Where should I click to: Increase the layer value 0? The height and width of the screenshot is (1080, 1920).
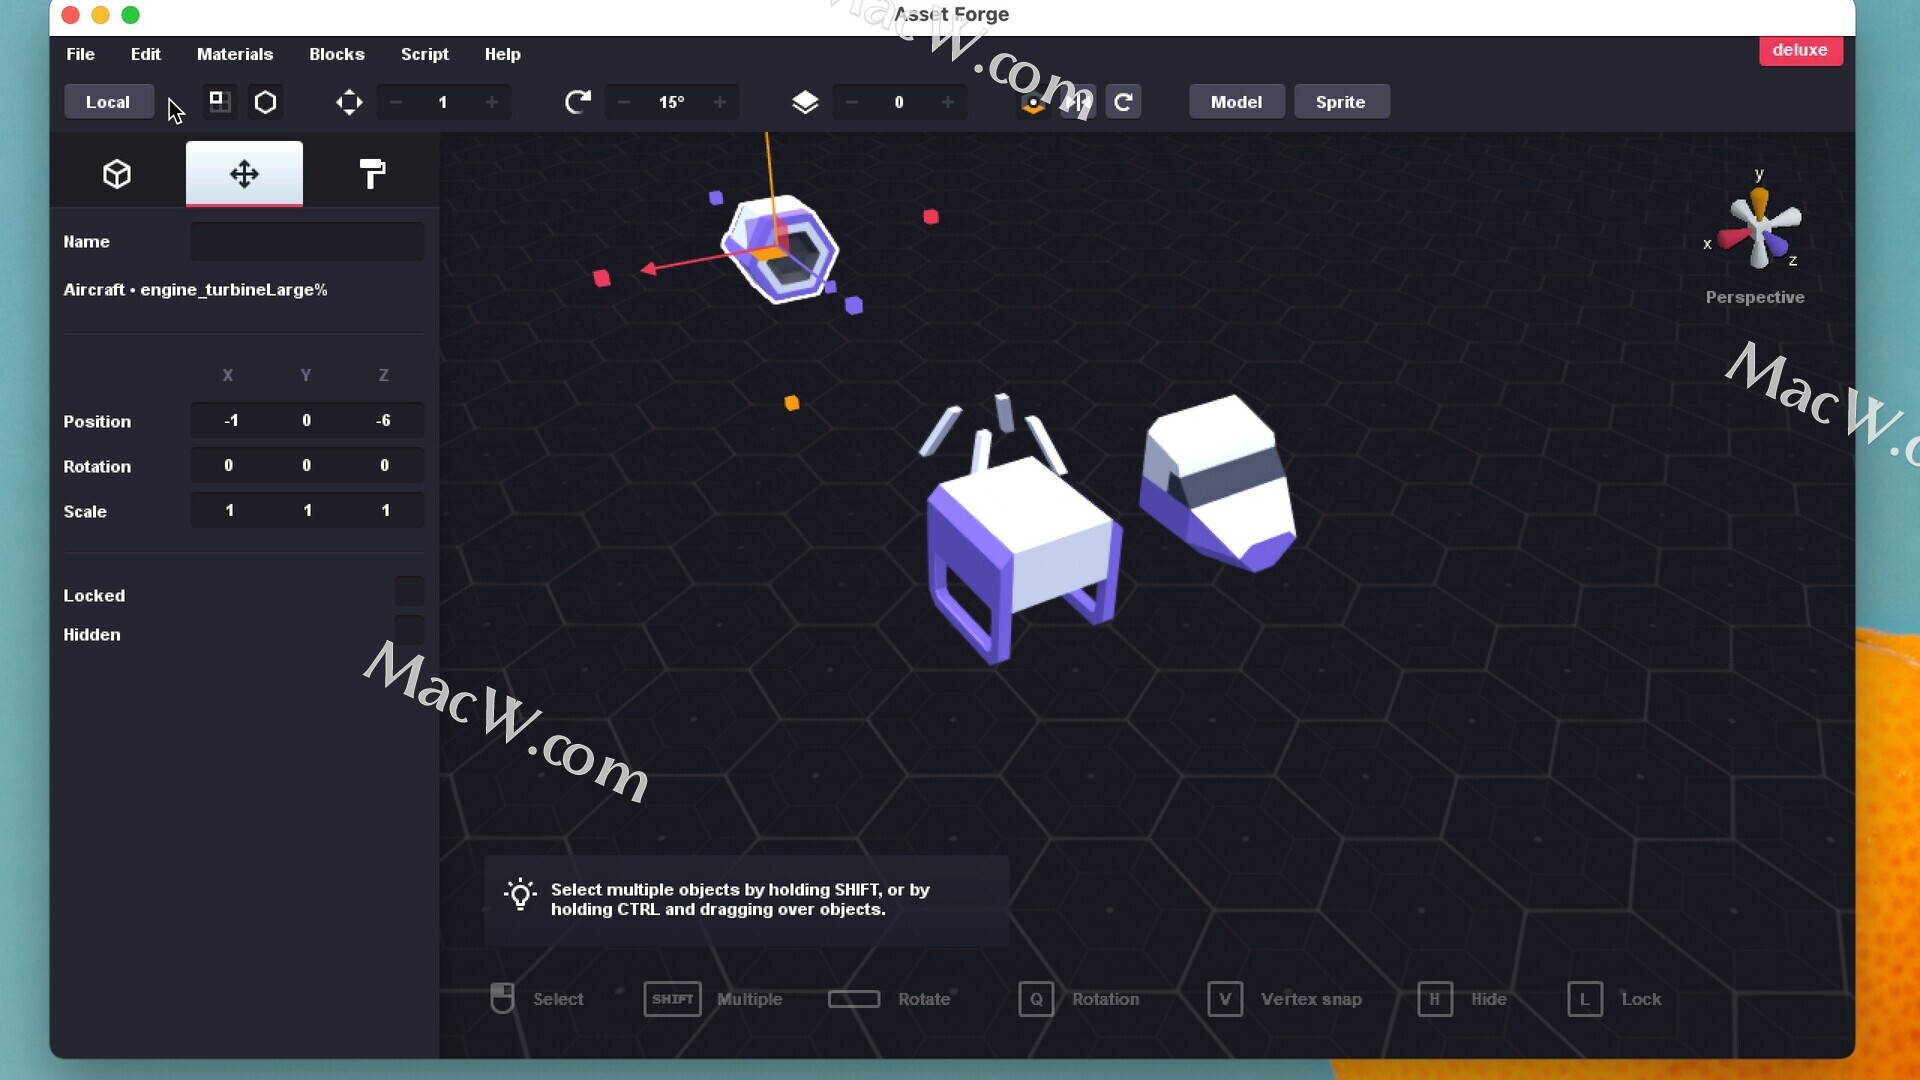947,102
